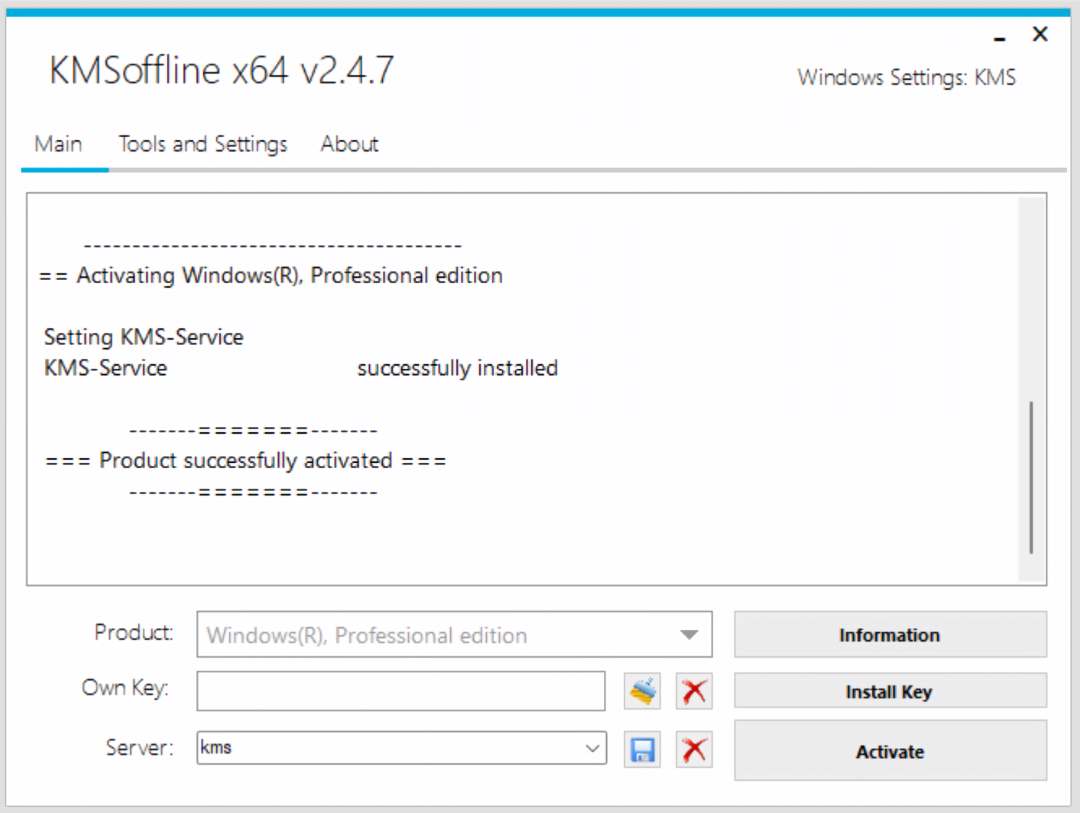1080x813 pixels.
Task: Click the 'Server:' field label
Action: [139, 748]
